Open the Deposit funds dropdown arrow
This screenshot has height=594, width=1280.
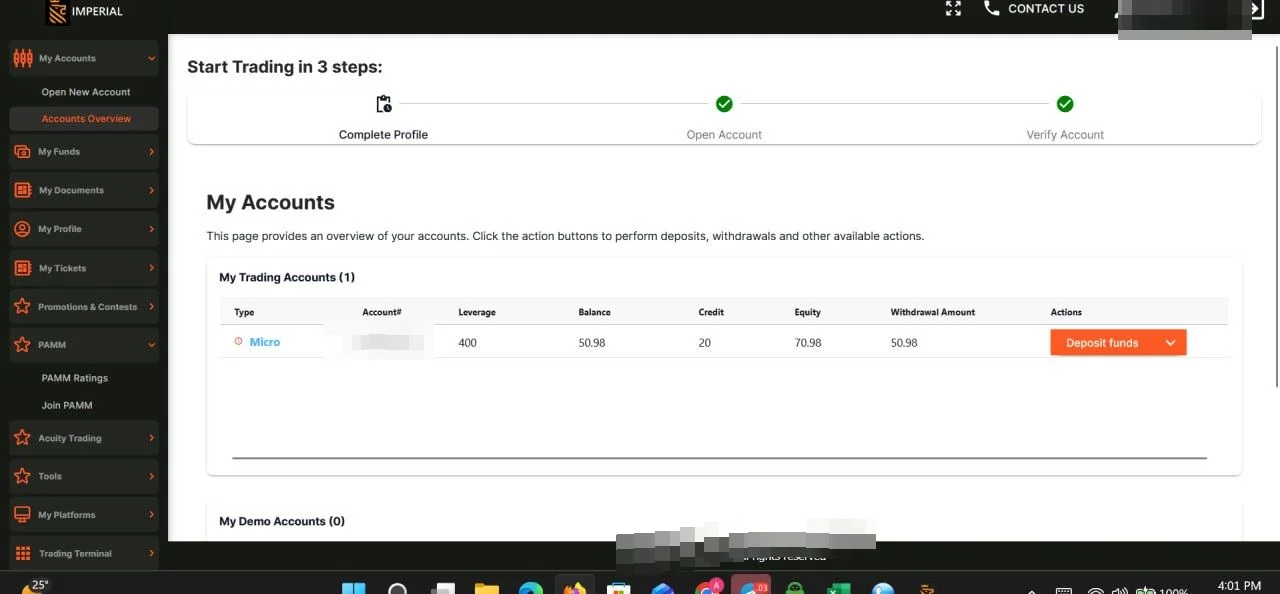click(x=1170, y=343)
